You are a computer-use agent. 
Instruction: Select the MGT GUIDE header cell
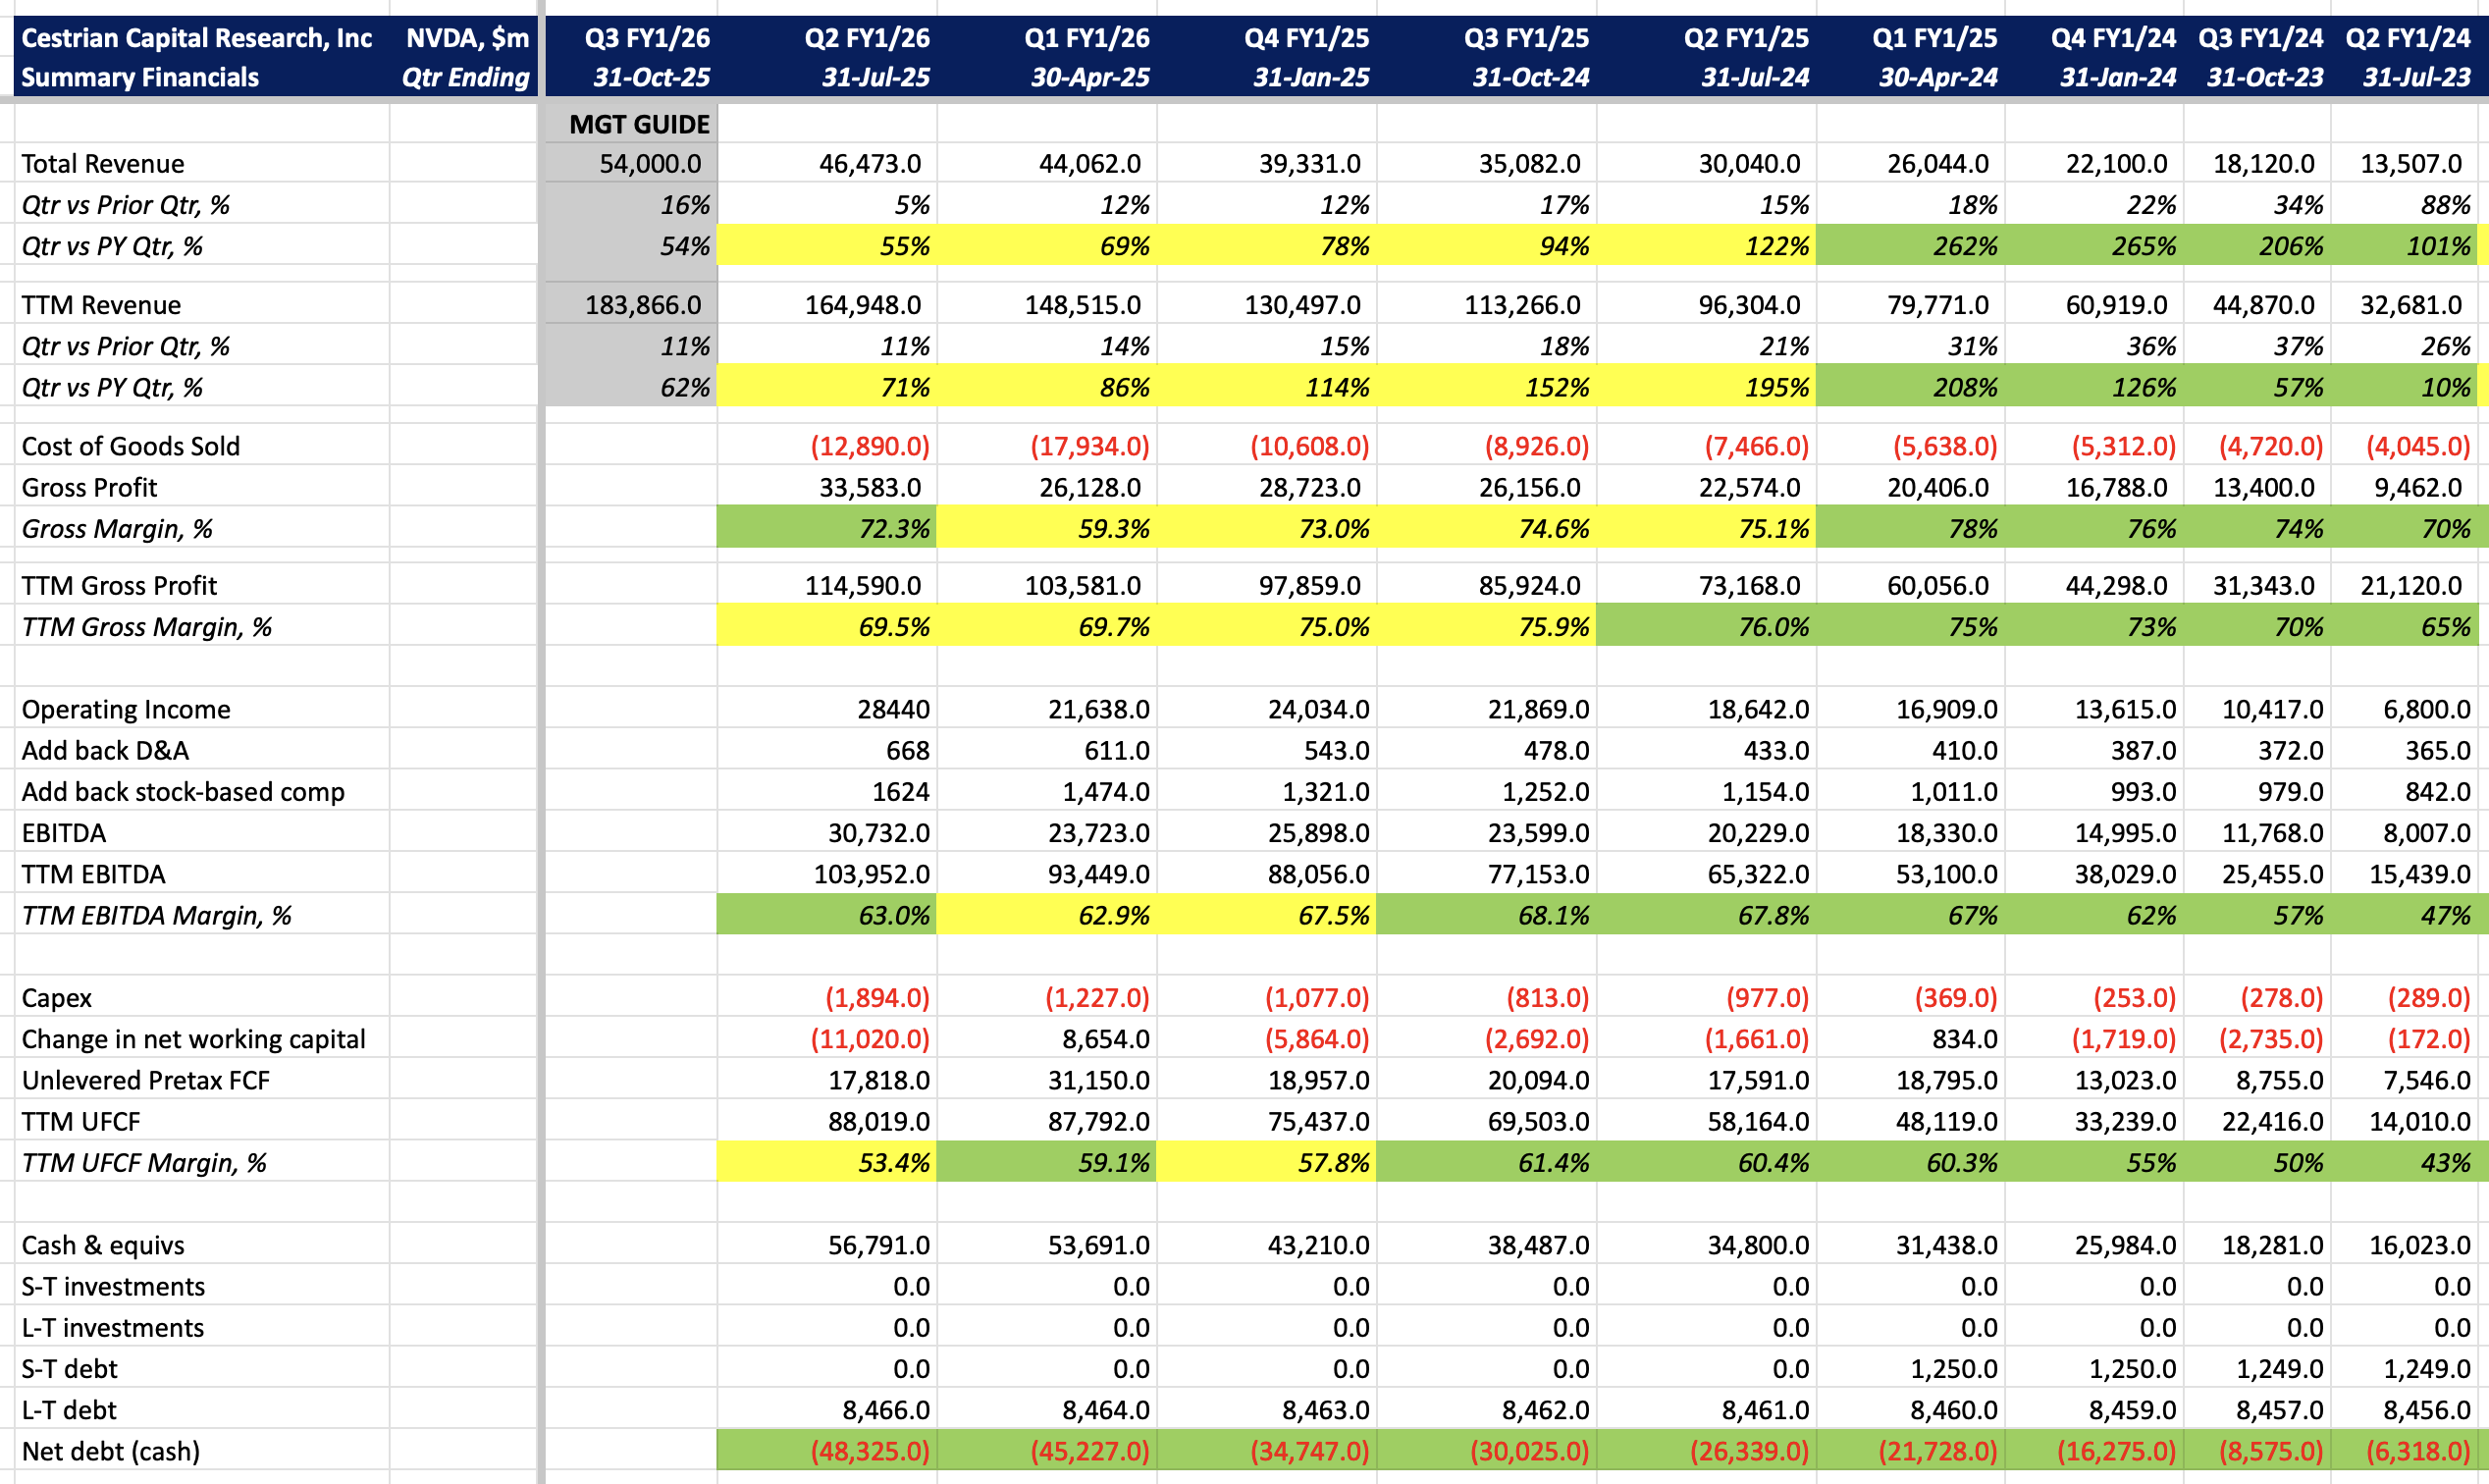[638, 124]
